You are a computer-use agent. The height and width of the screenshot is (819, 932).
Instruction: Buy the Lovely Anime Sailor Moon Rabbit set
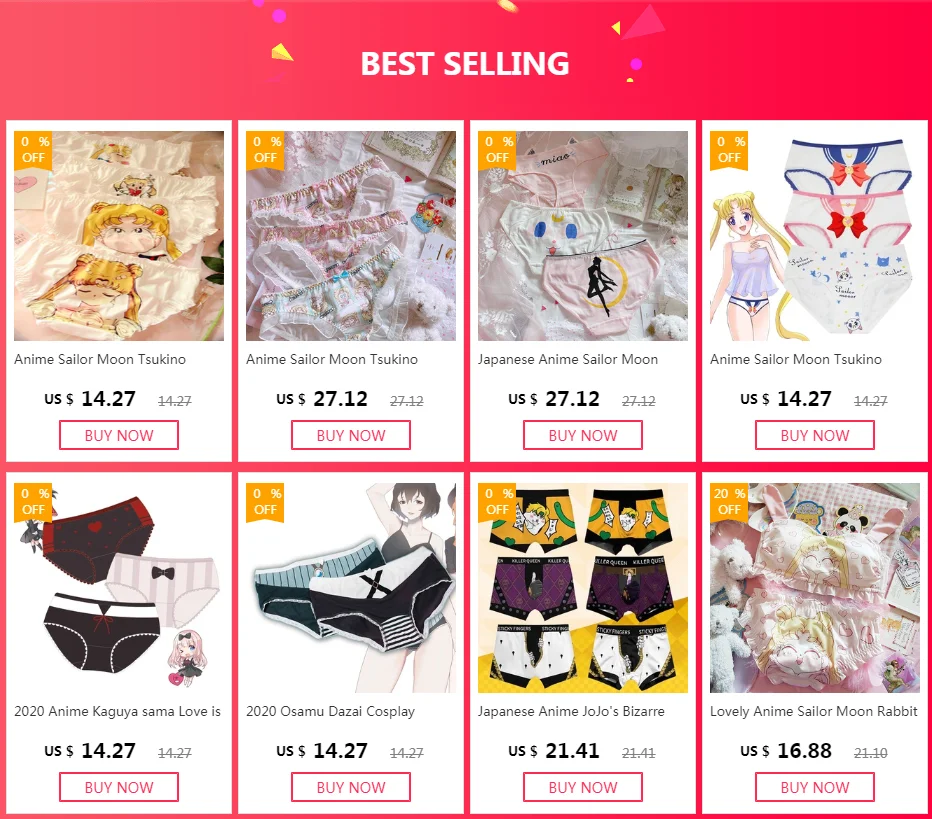click(815, 787)
